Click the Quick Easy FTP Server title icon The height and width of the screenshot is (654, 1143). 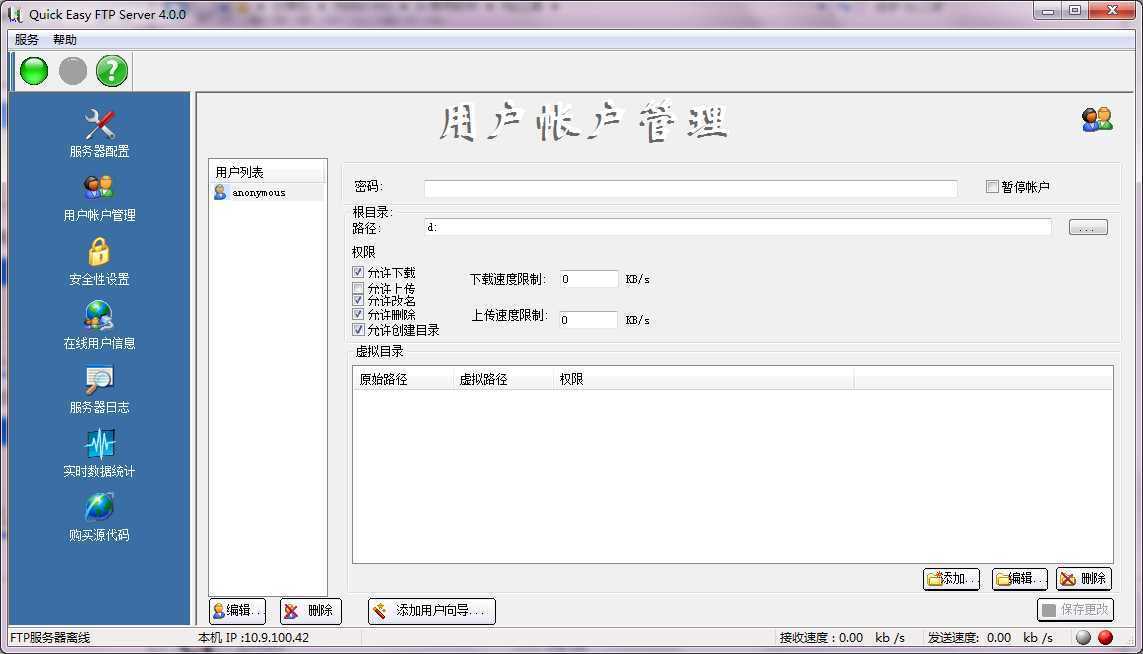click(x=15, y=14)
